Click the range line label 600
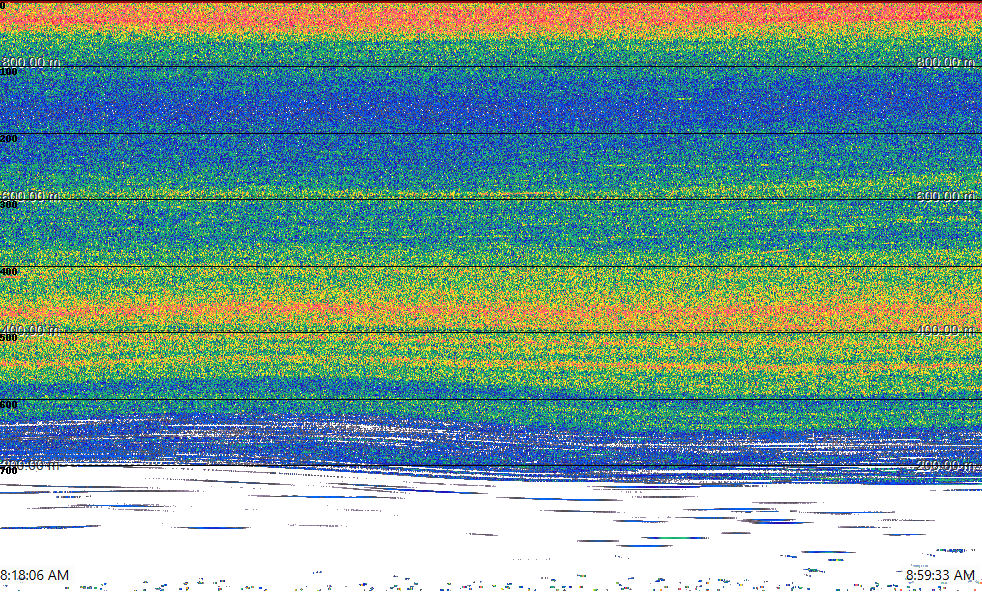 [9, 405]
